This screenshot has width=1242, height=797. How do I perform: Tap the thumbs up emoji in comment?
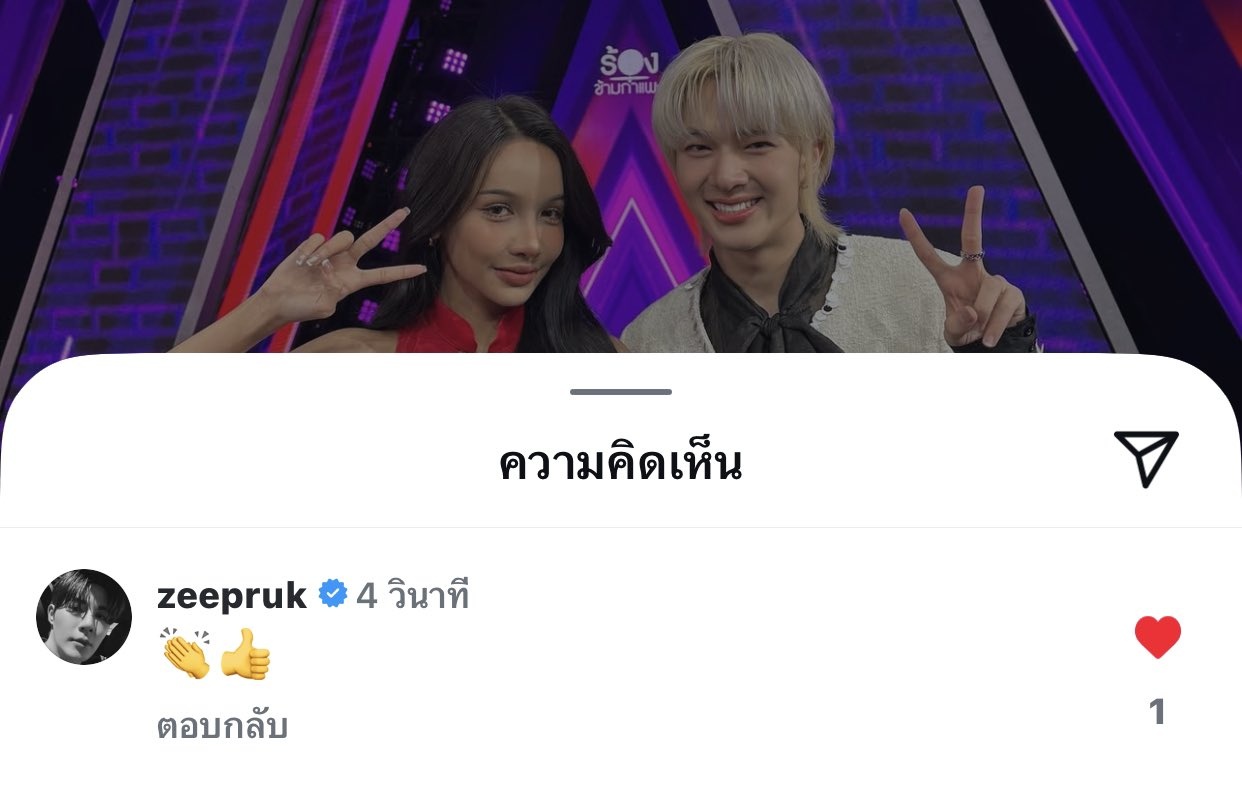point(245,655)
